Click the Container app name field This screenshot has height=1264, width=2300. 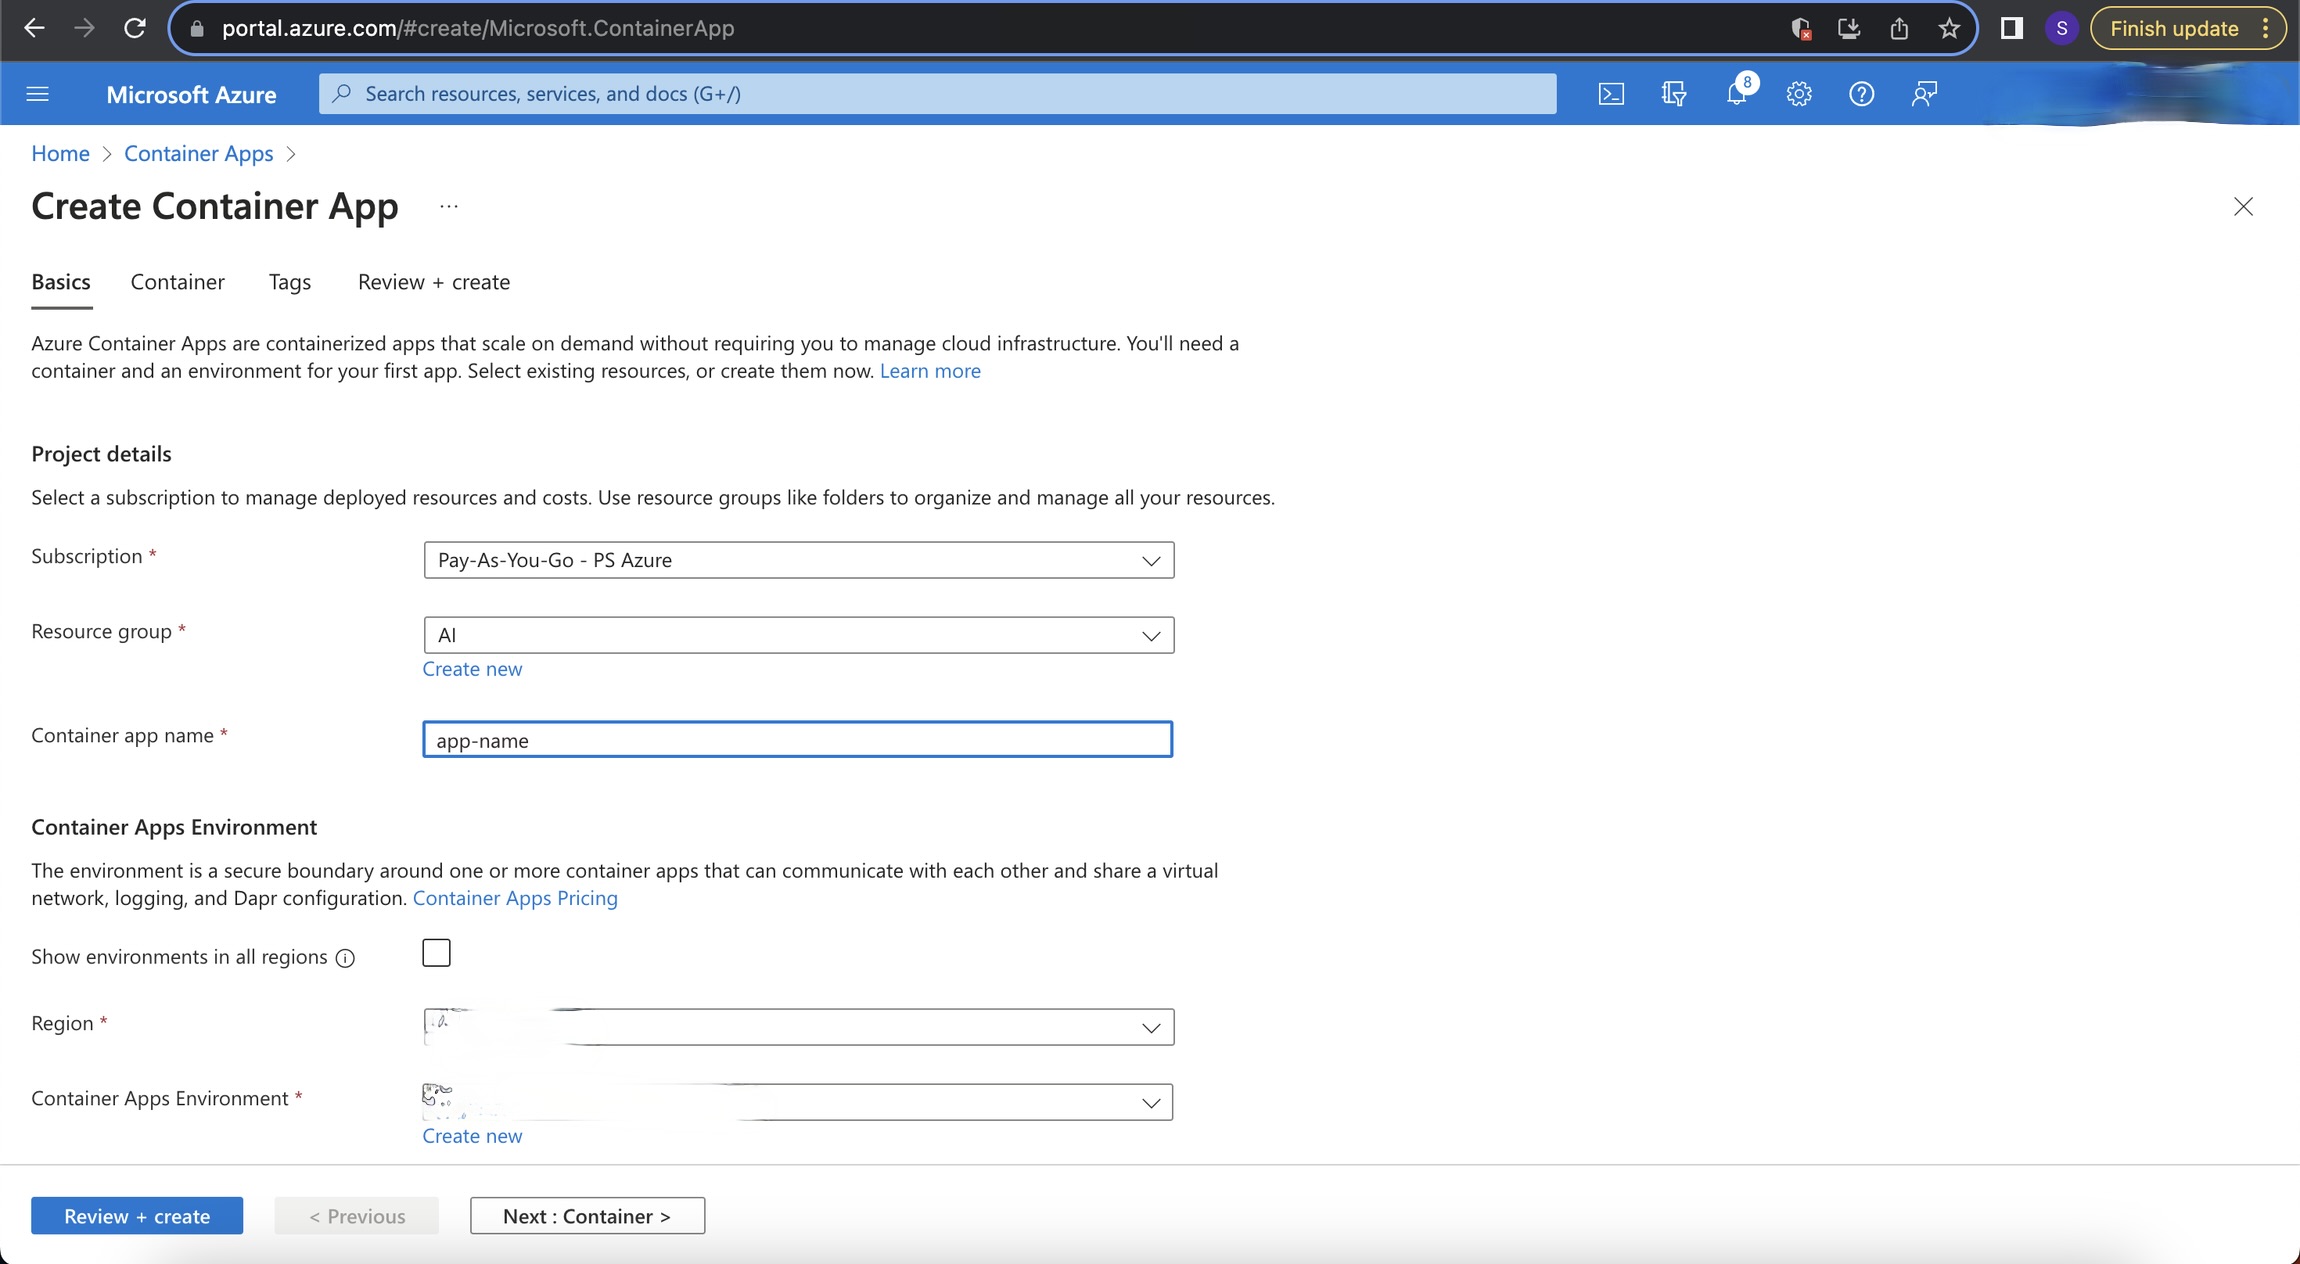tap(797, 740)
